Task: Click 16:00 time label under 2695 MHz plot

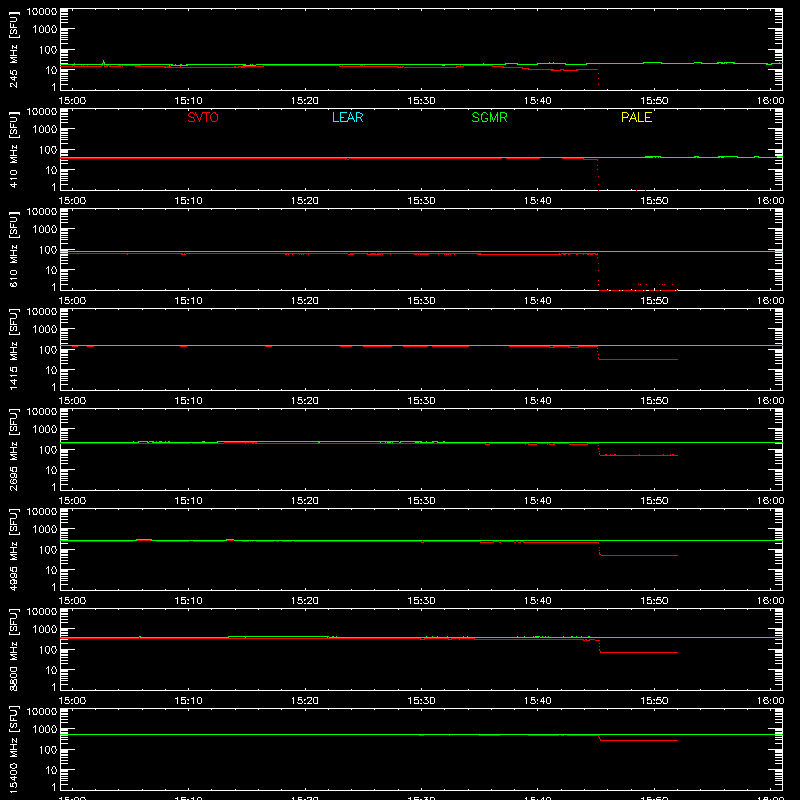Action: (x=770, y=501)
